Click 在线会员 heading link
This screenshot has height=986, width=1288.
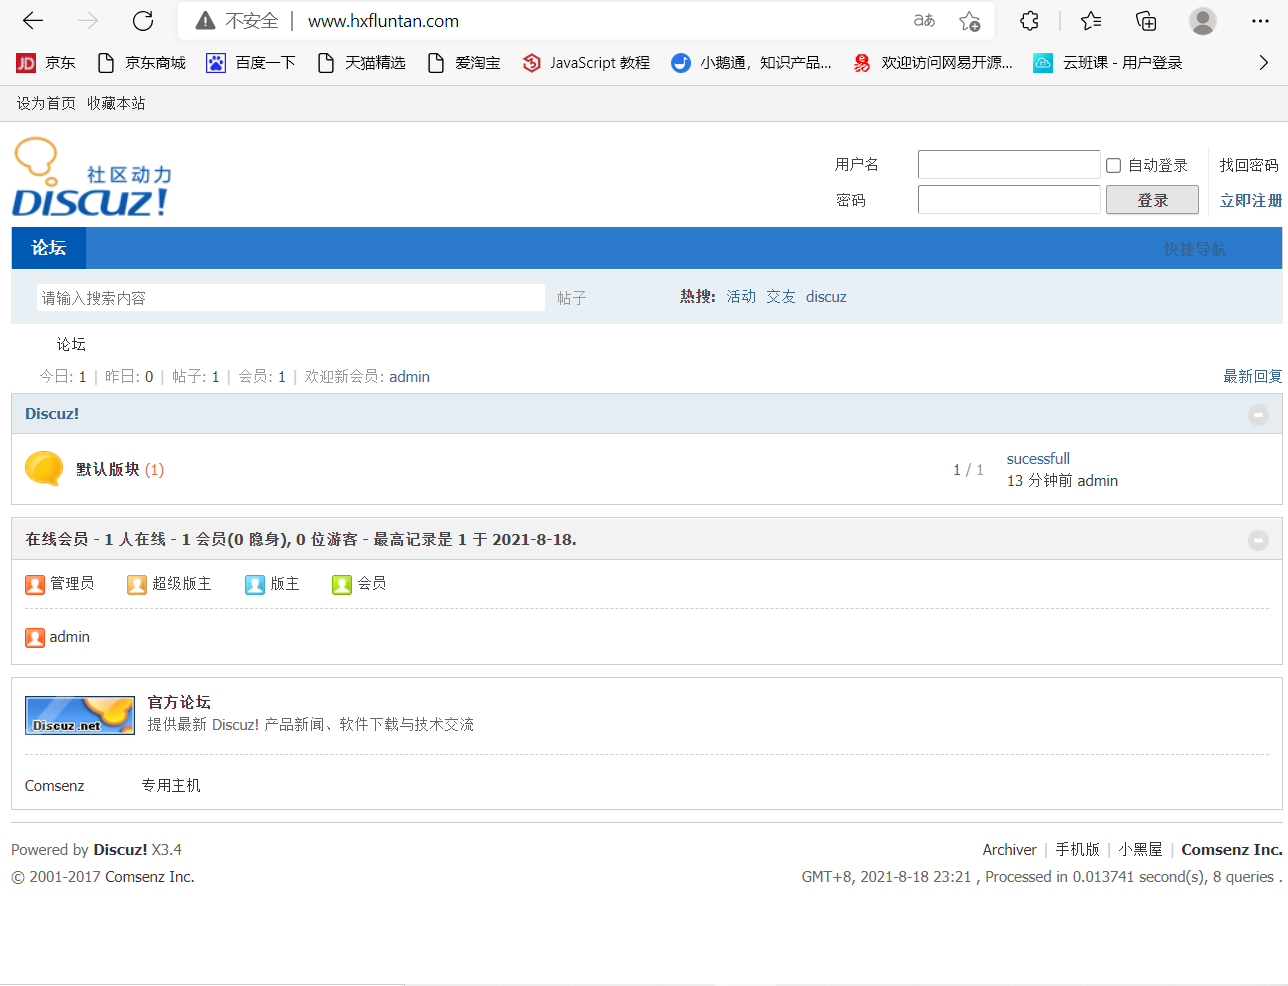[57, 539]
